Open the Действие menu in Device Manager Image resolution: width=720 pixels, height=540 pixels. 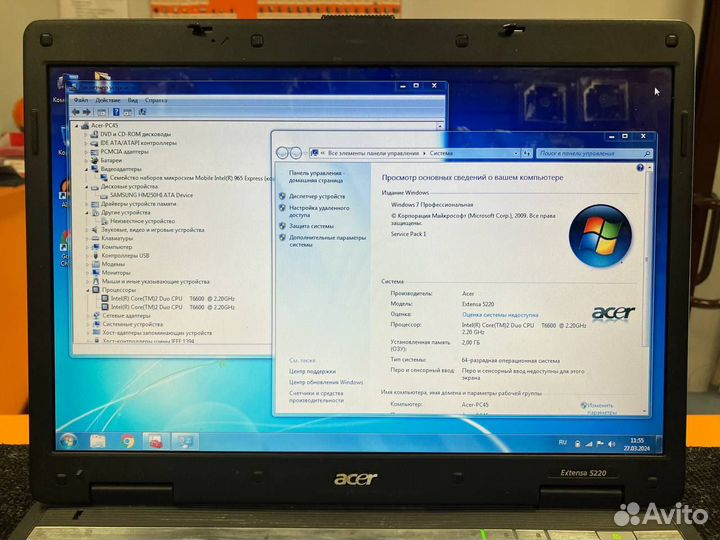pyautogui.click(x=108, y=100)
